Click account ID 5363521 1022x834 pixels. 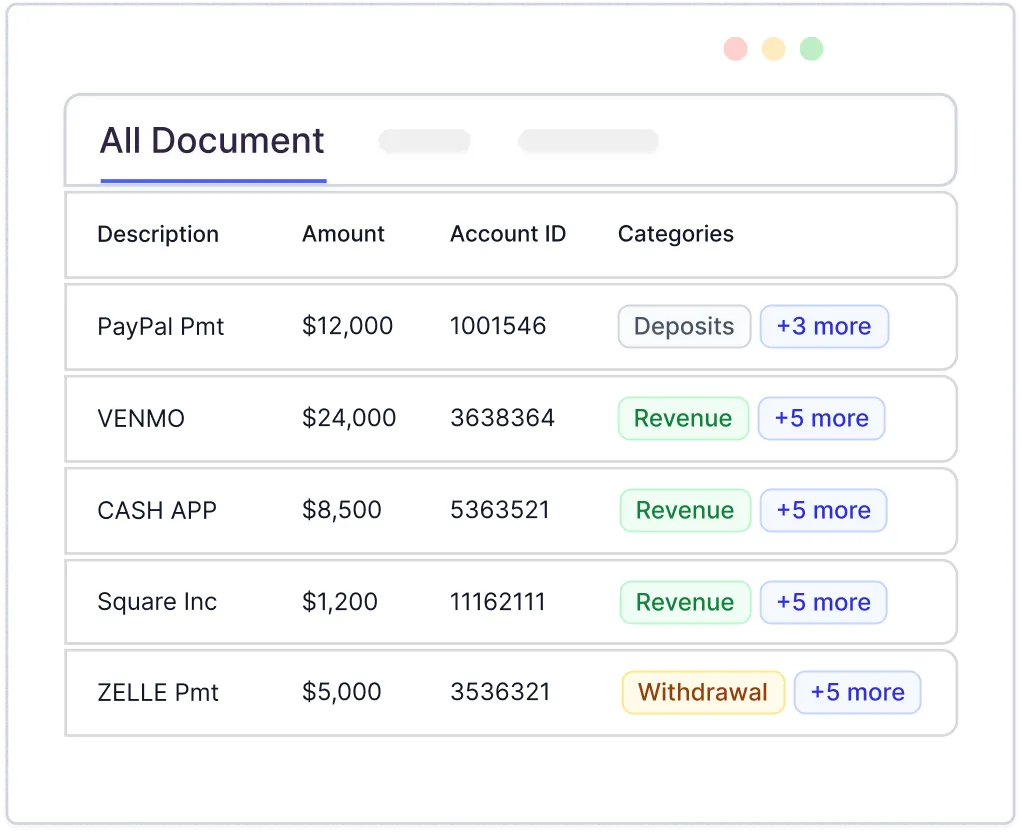(500, 510)
